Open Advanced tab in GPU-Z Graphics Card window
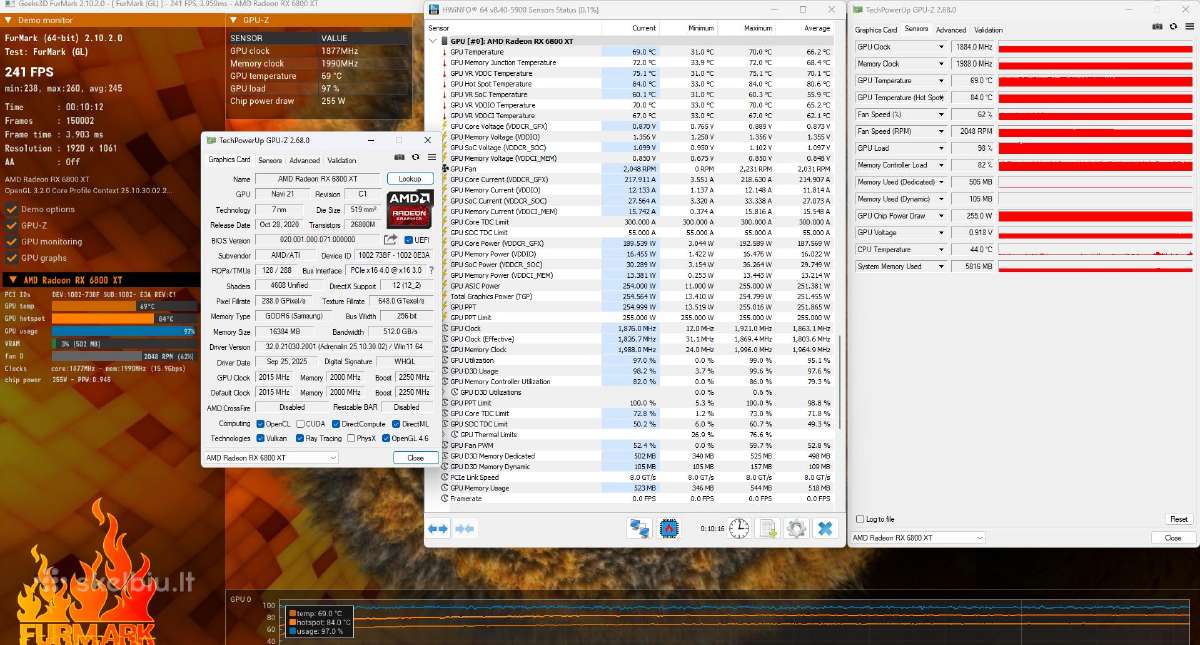 click(304, 160)
